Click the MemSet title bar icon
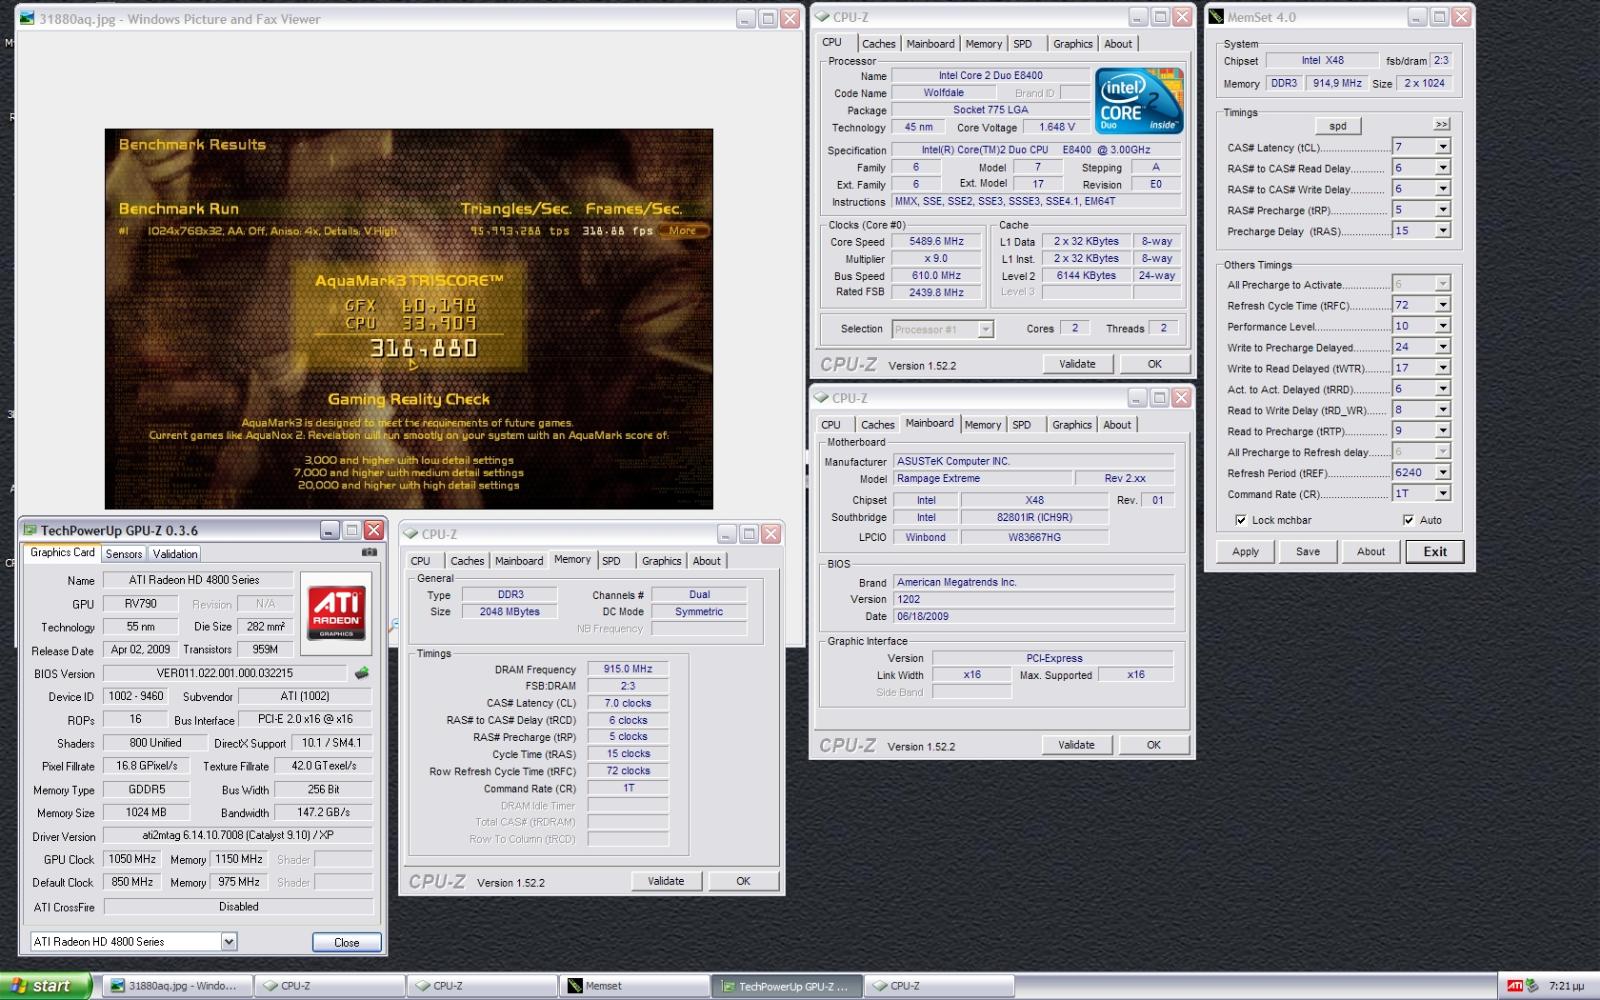This screenshot has width=1600, height=1000. click(1217, 17)
